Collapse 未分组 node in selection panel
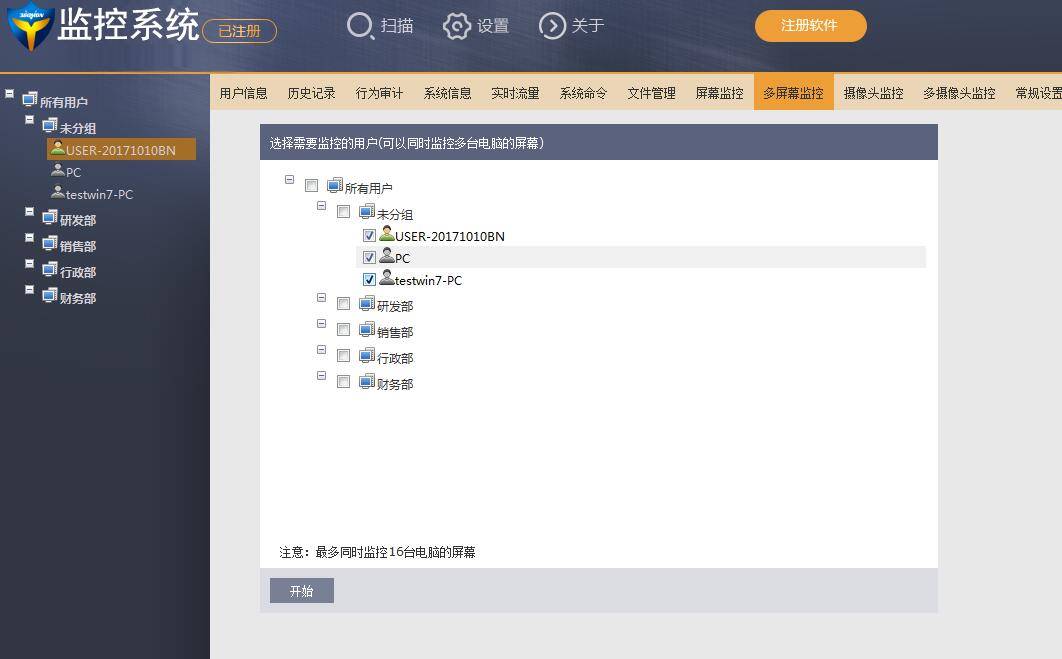The width and height of the screenshot is (1062, 659). click(x=322, y=205)
